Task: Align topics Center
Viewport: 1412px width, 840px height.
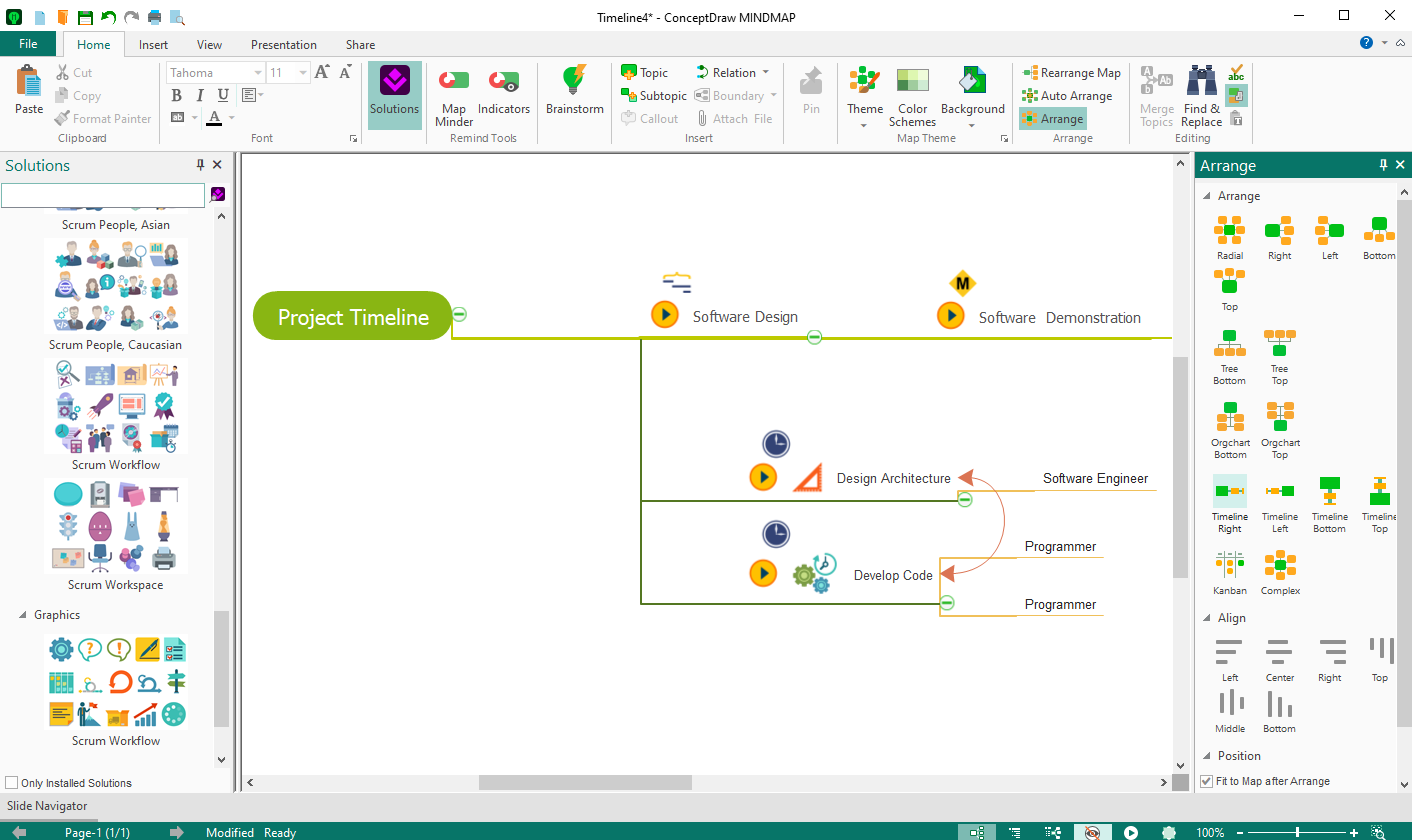Action: pyautogui.click(x=1279, y=660)
